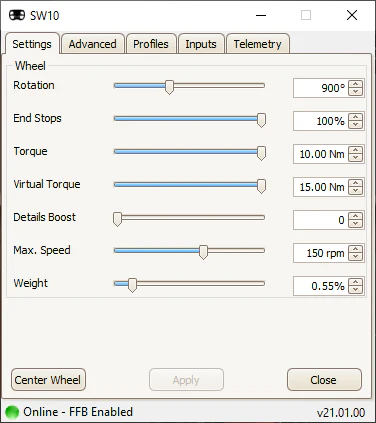Image resolution: width=376 pixels, height=423 pixels.
Task: Decrease Virtual Torque with down arrow
Action: coord(356,191)
